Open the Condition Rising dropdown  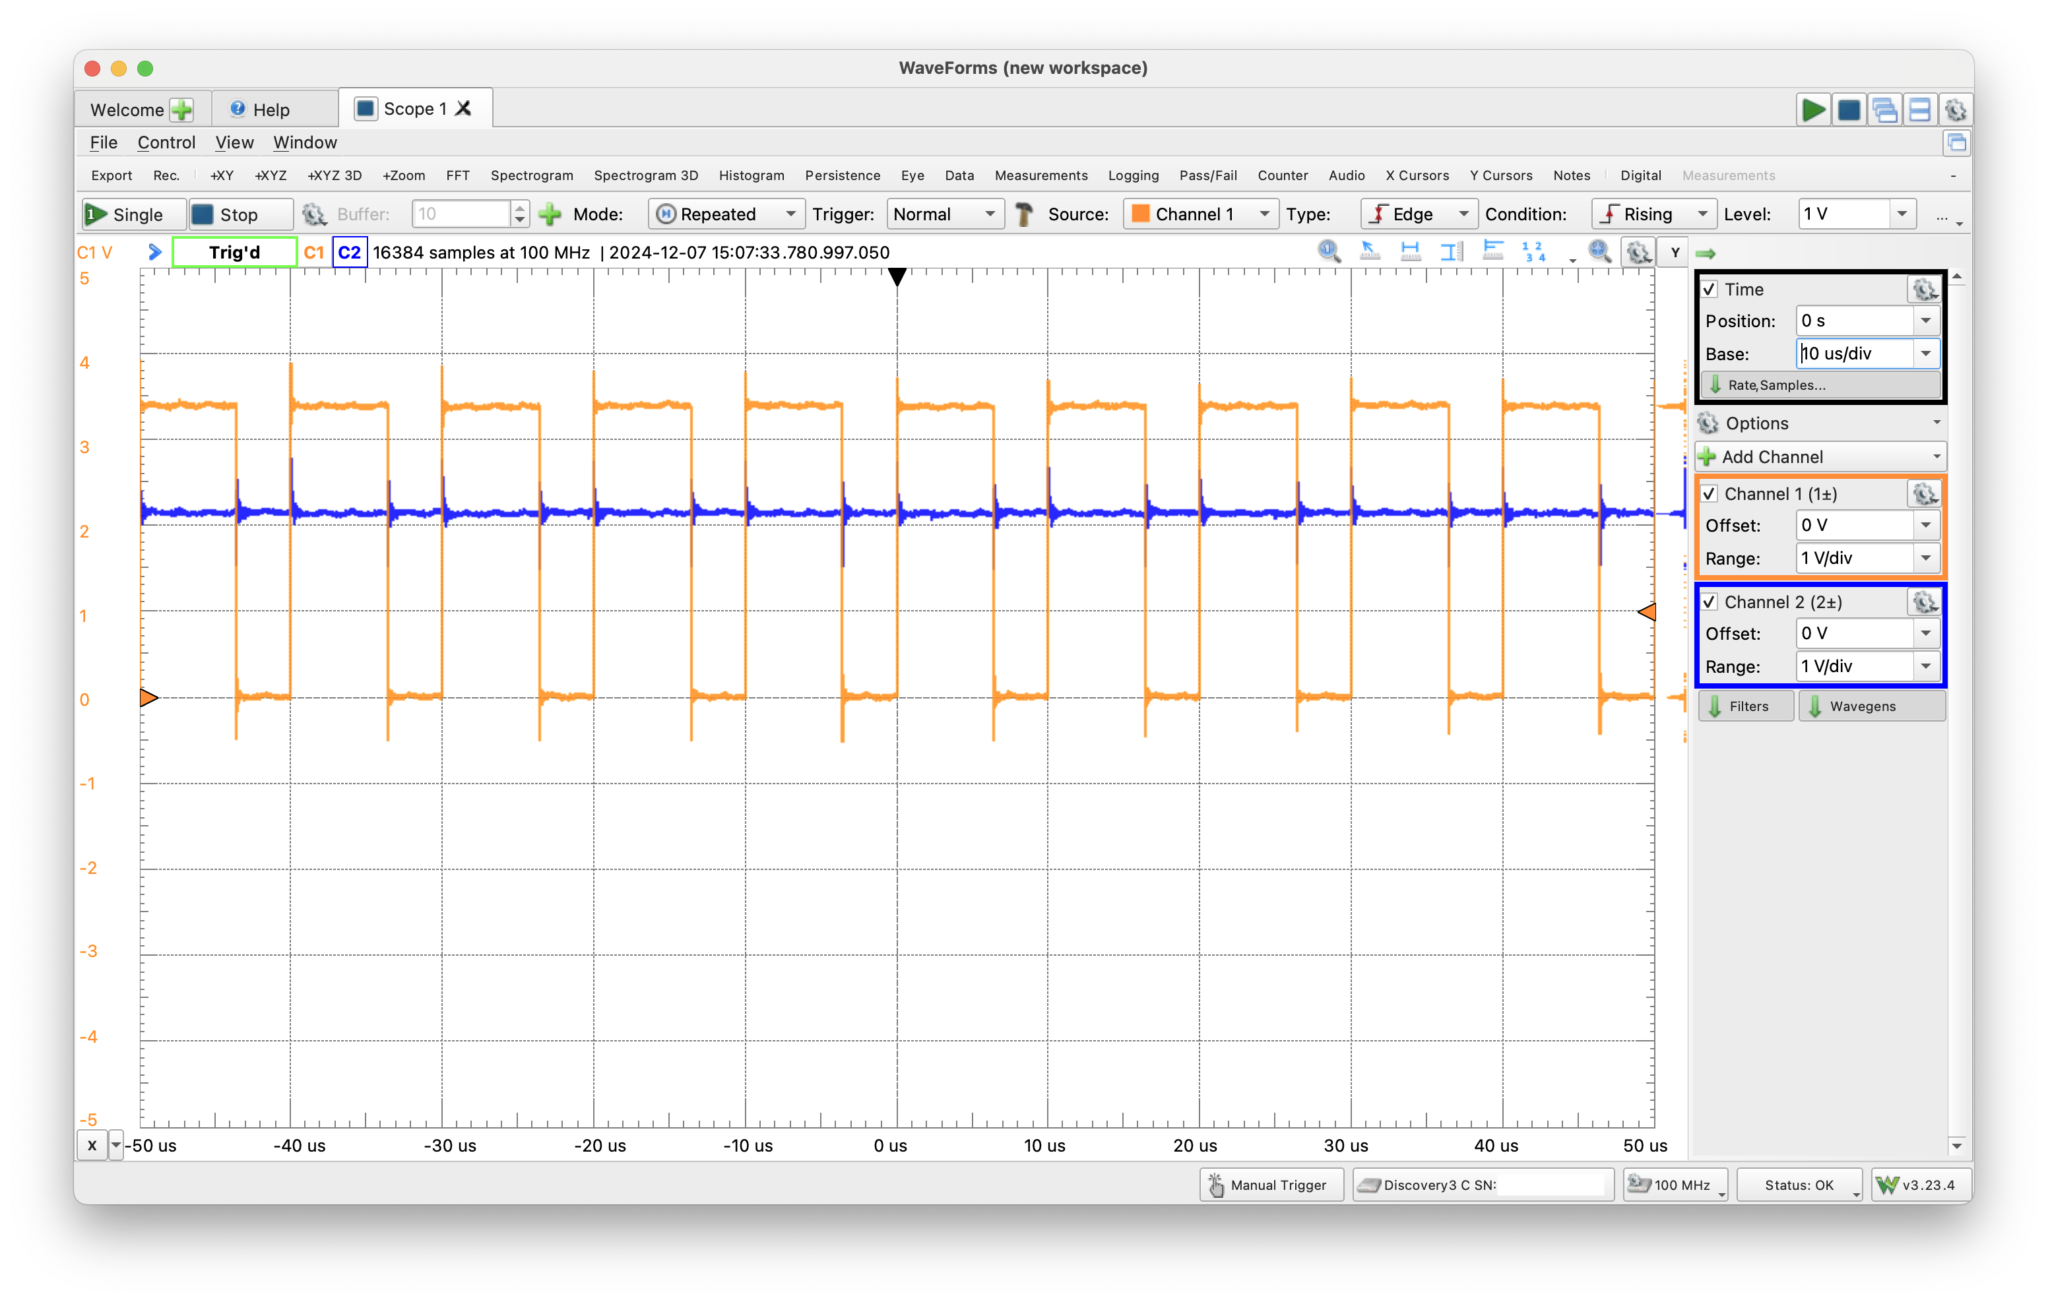tap(1654, 214)
